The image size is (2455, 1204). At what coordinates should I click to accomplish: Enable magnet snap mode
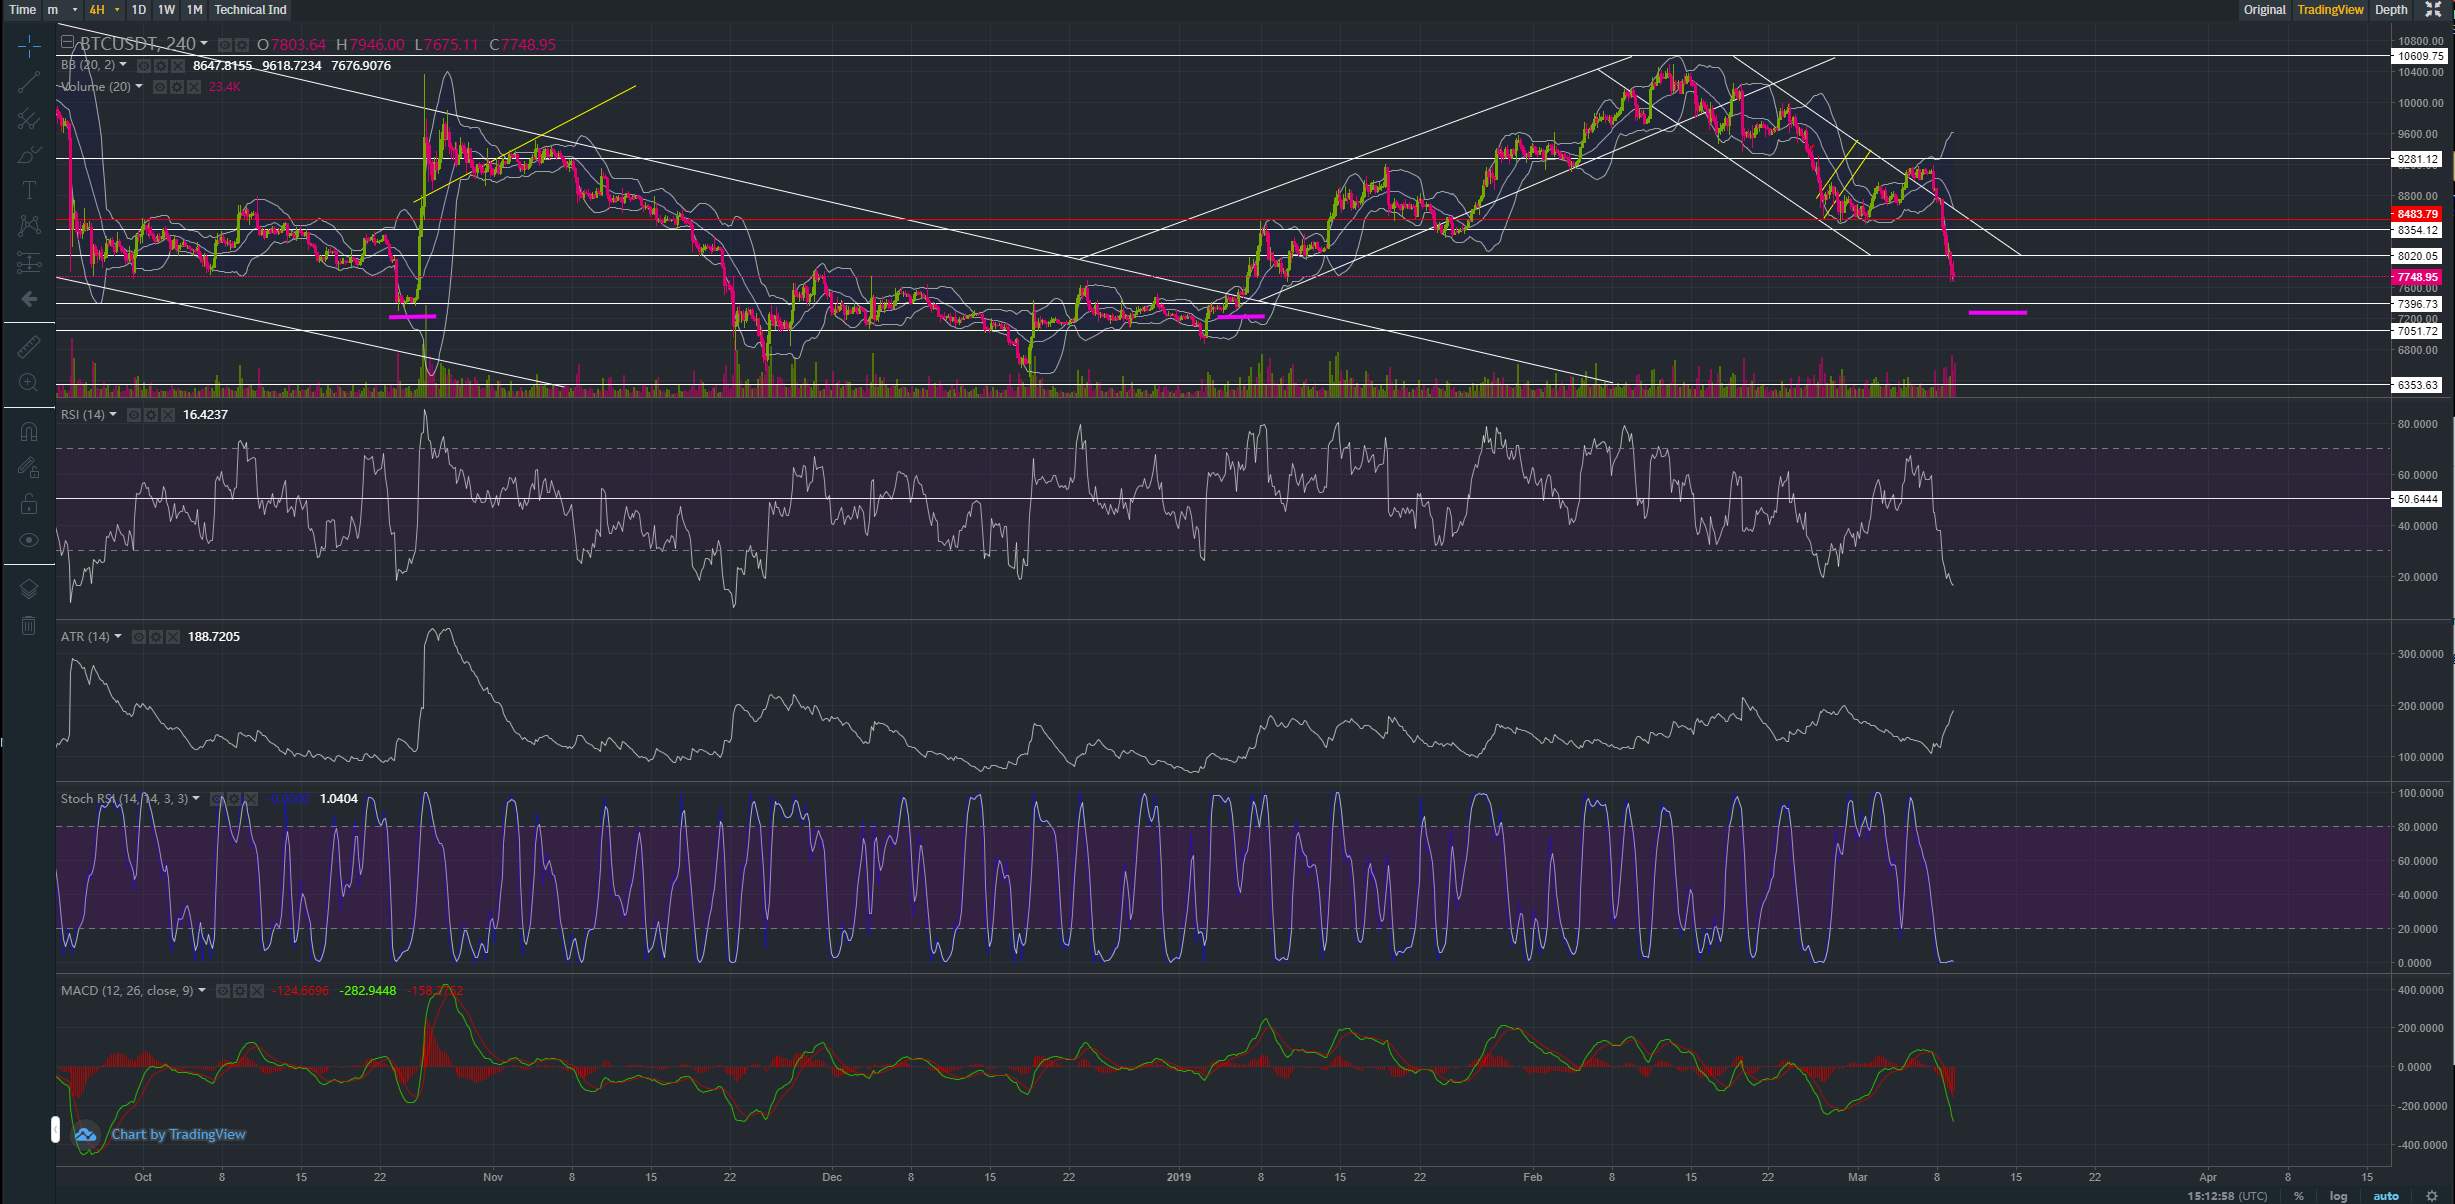[29, 432]
